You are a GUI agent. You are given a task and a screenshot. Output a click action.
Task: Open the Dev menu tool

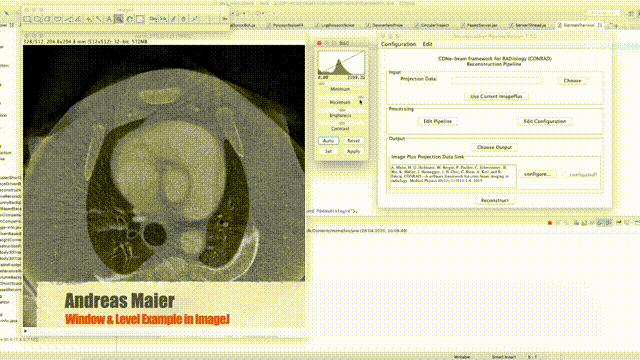[x=153, y=19]
